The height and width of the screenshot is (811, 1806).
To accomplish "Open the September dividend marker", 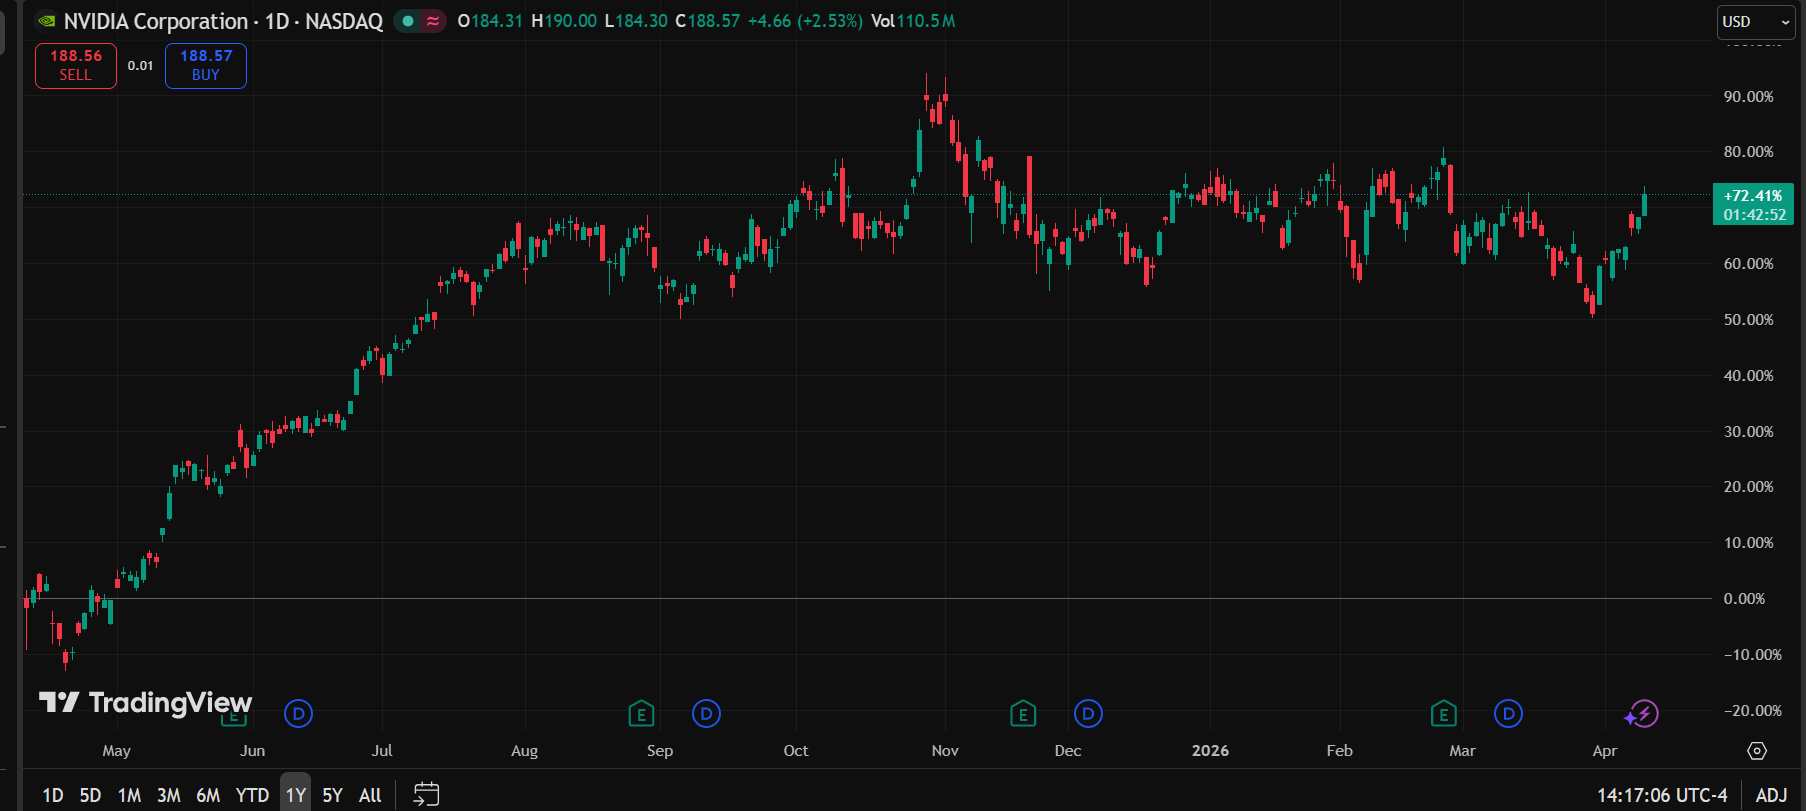I will click(706, 714).
